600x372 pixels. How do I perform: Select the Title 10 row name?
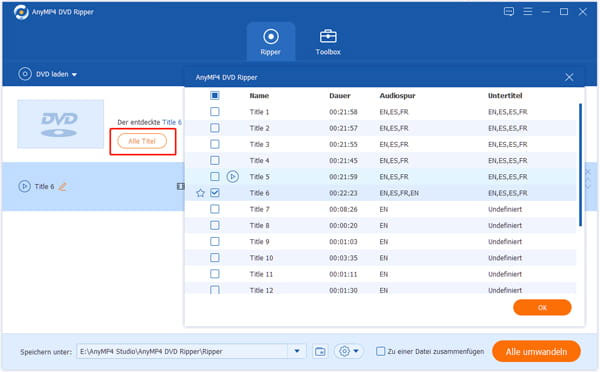click(x=261, y=258)
